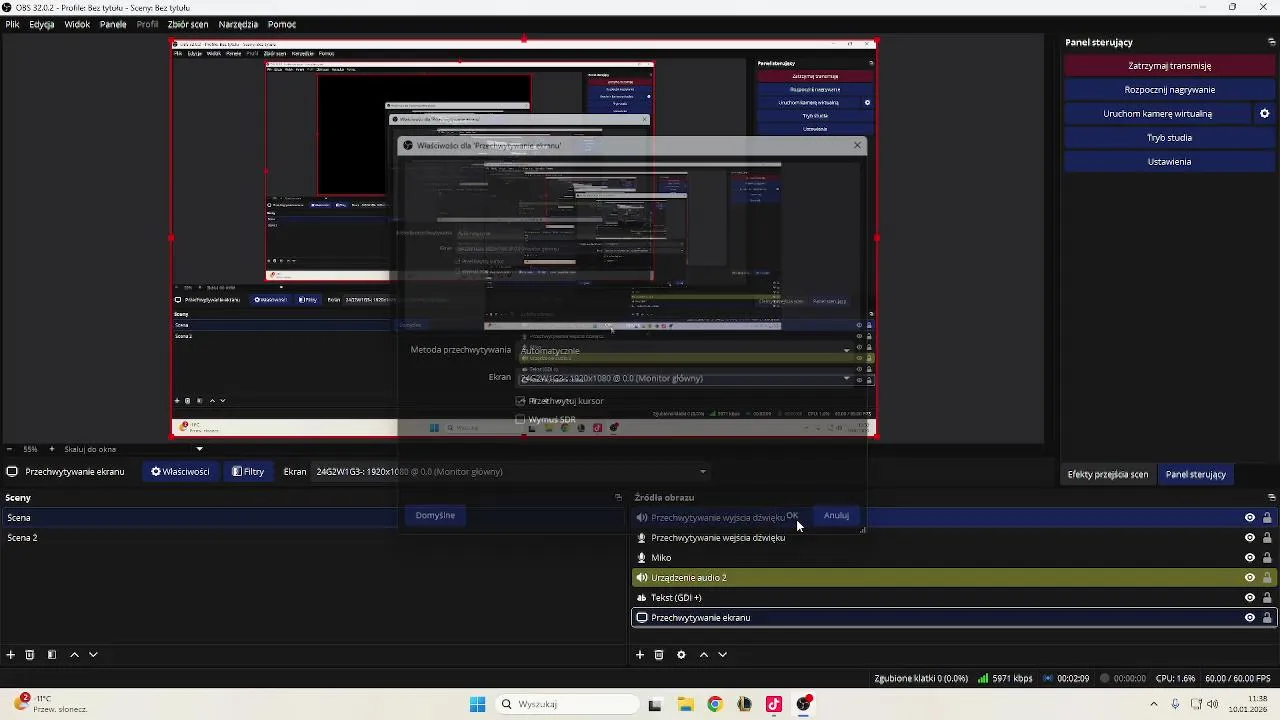Viewport: 1280px width, 720px height.
Task: Move the scene up with the Sceny up arrow
Action: [74, 655]
